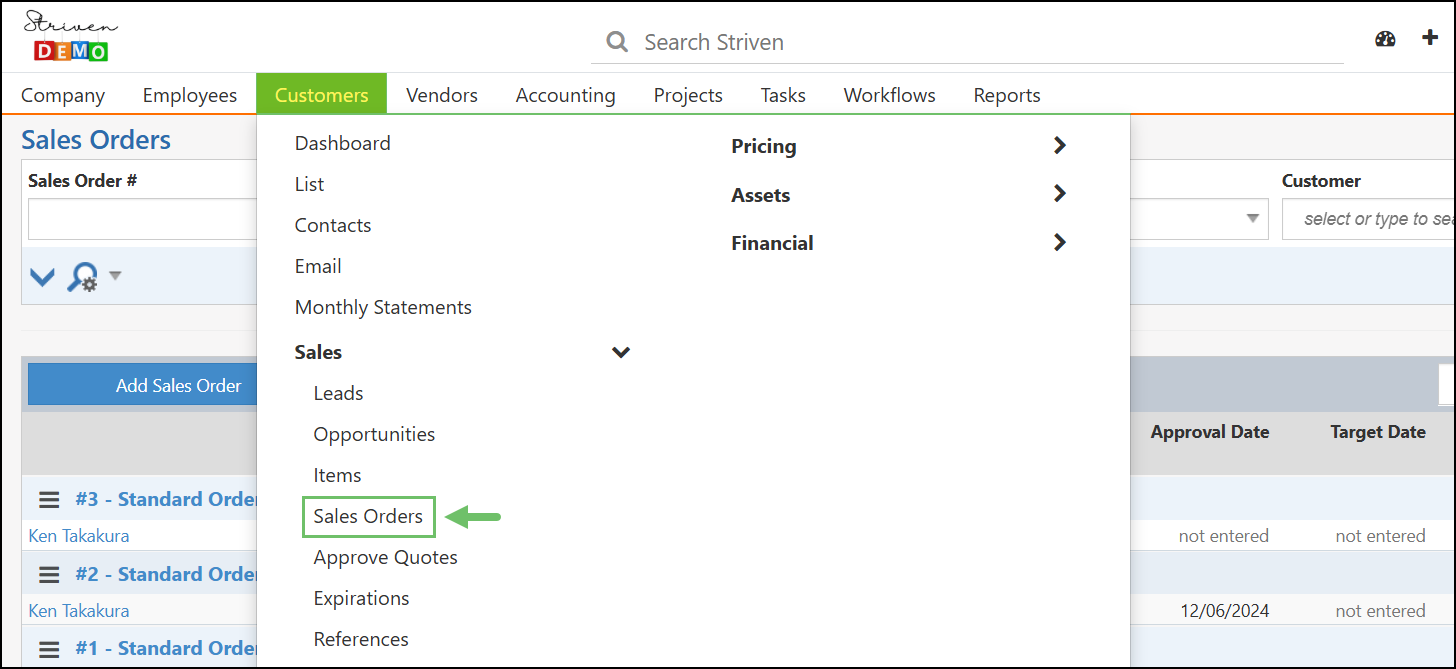Click the Sales Orders page heading

[x=96, y=140]
